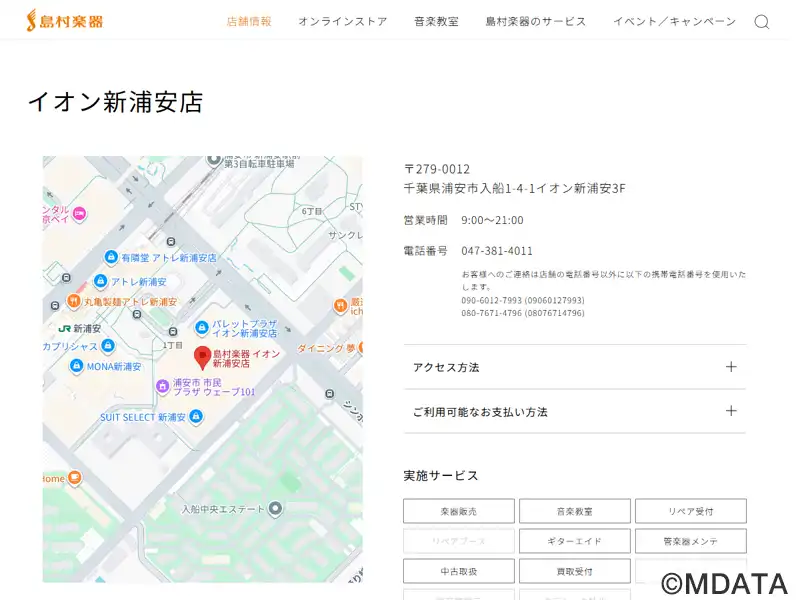Open 音楽教室 in top navigation
Viewport: 800px width, 600px height.
436,21
